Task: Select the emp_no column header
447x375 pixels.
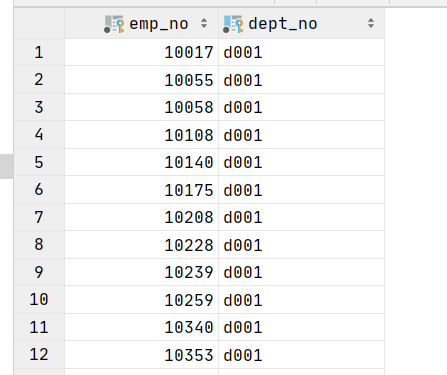Action: pos(141,23)
